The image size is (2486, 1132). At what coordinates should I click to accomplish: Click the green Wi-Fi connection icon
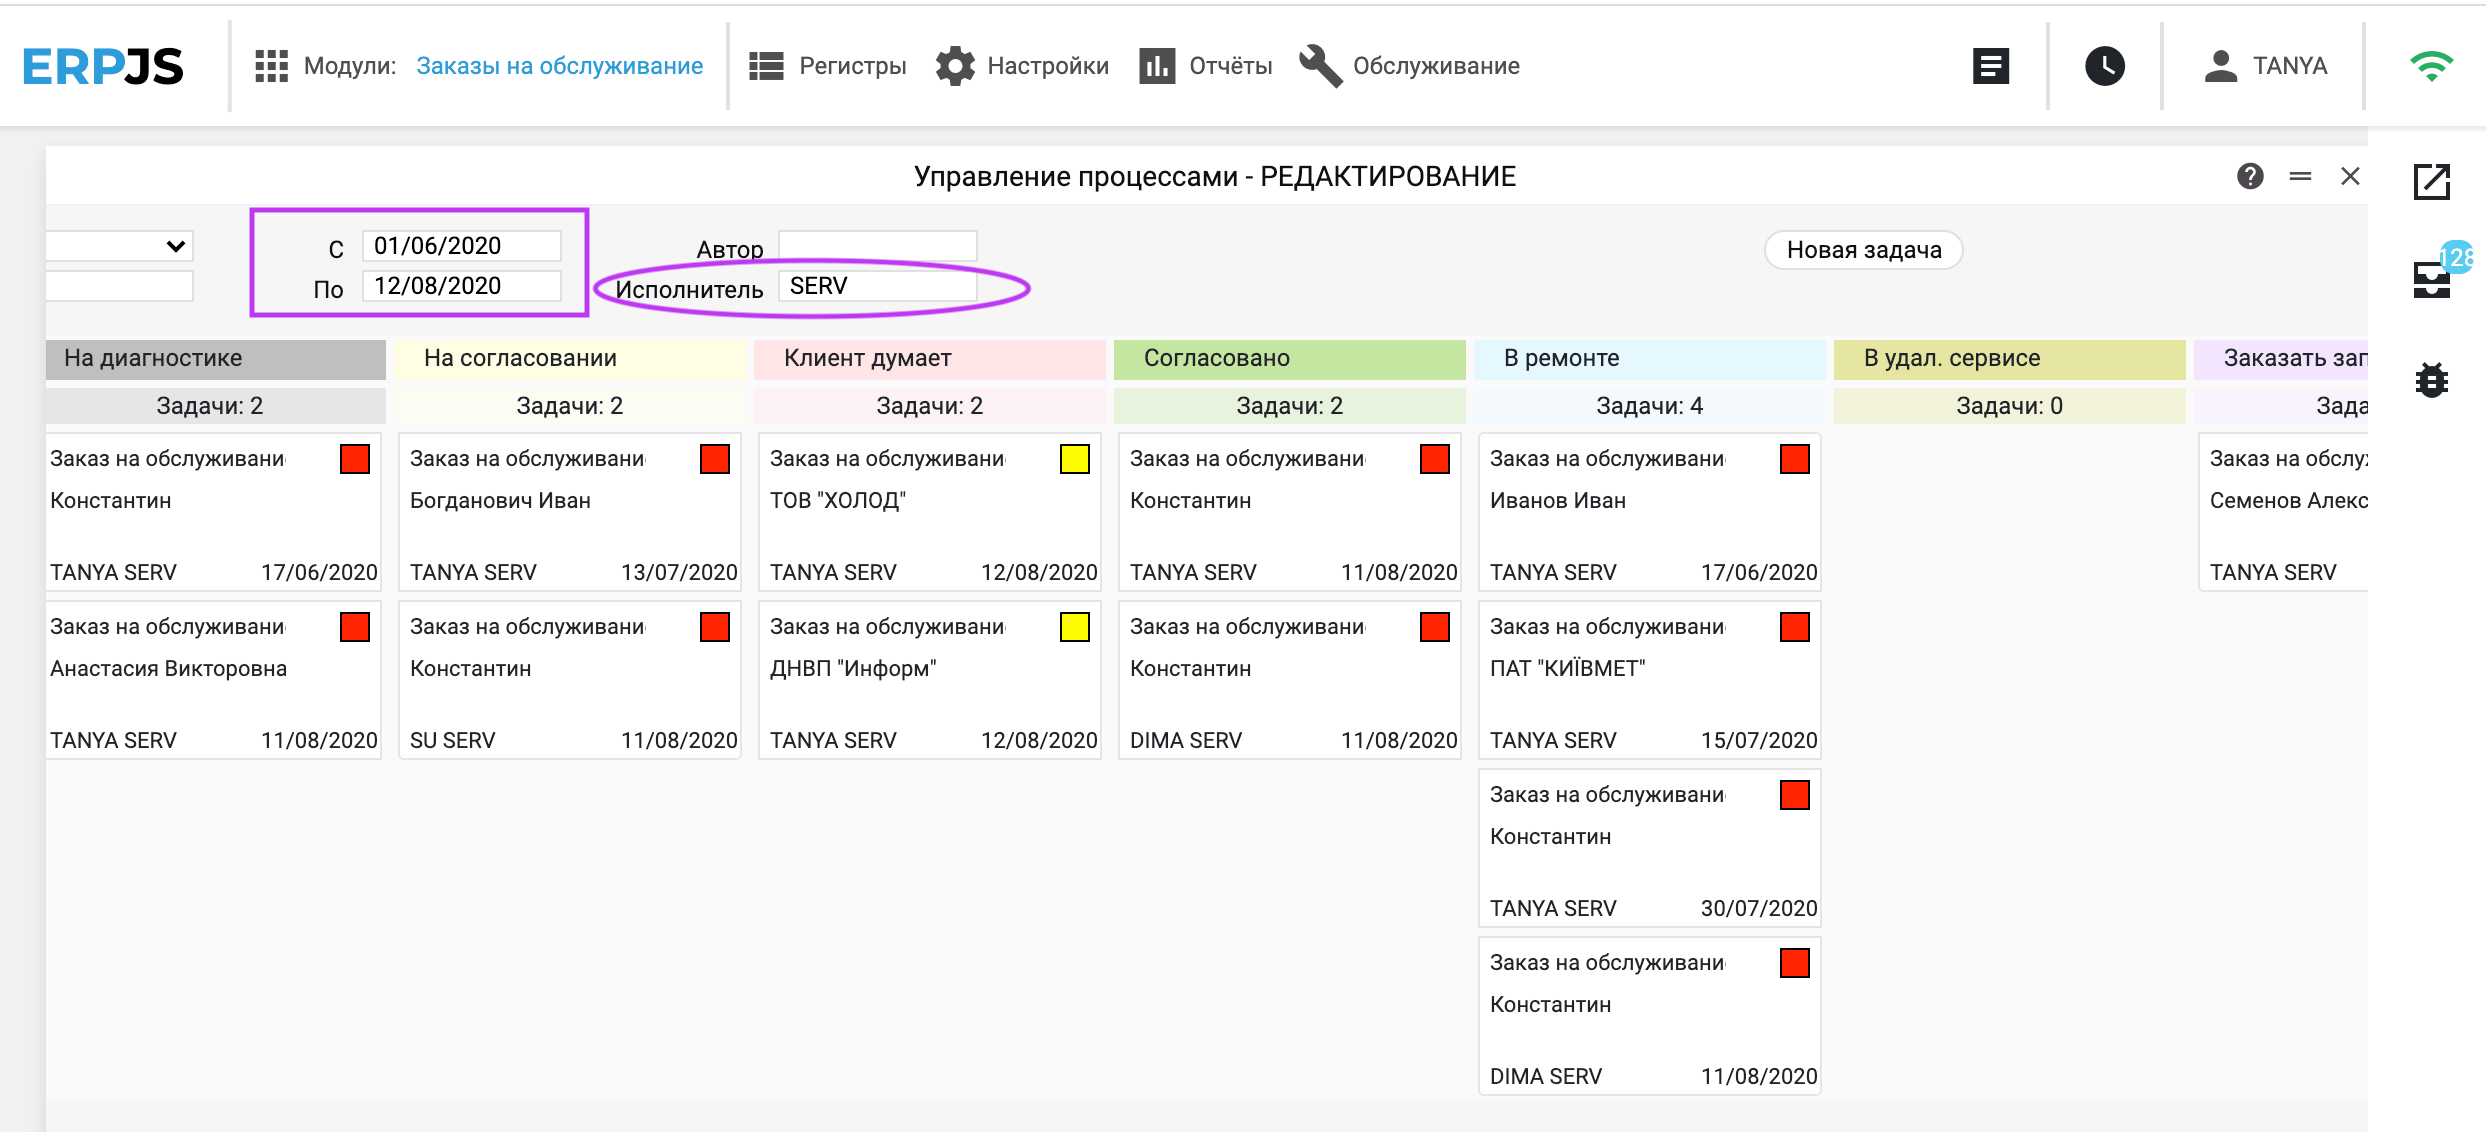pos(2431,66)
